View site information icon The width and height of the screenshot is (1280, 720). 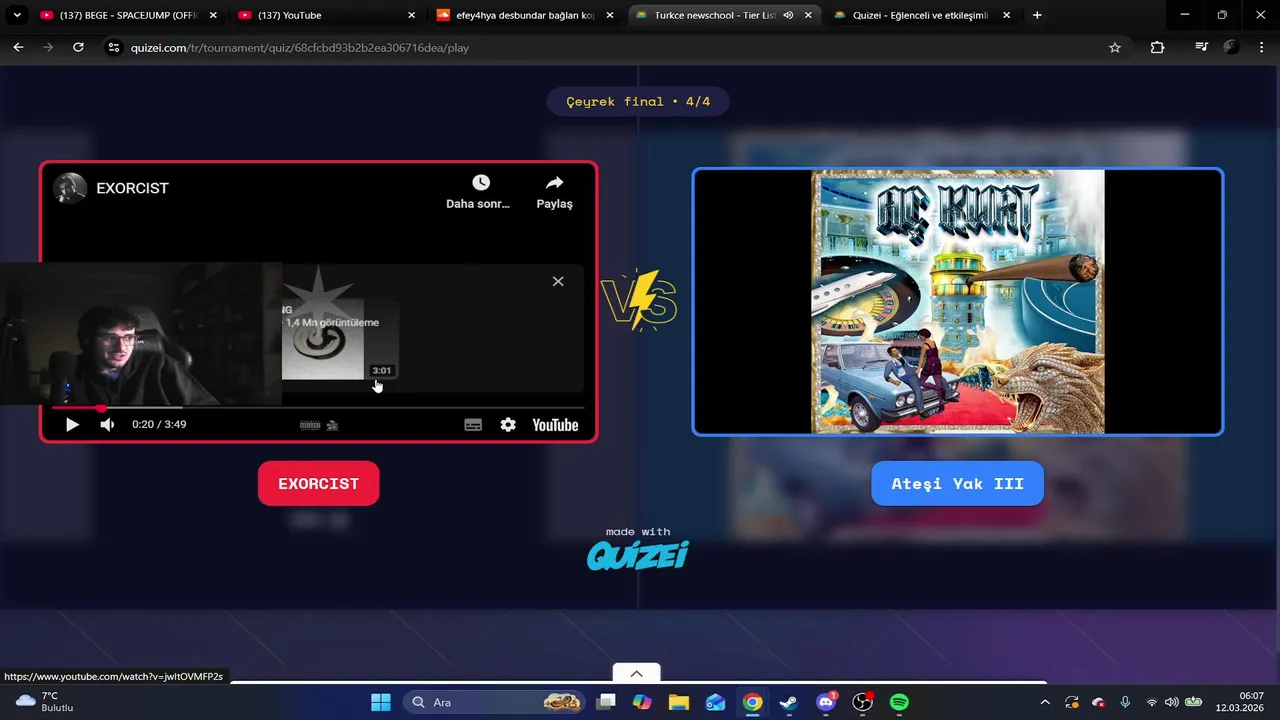(114, 47)
